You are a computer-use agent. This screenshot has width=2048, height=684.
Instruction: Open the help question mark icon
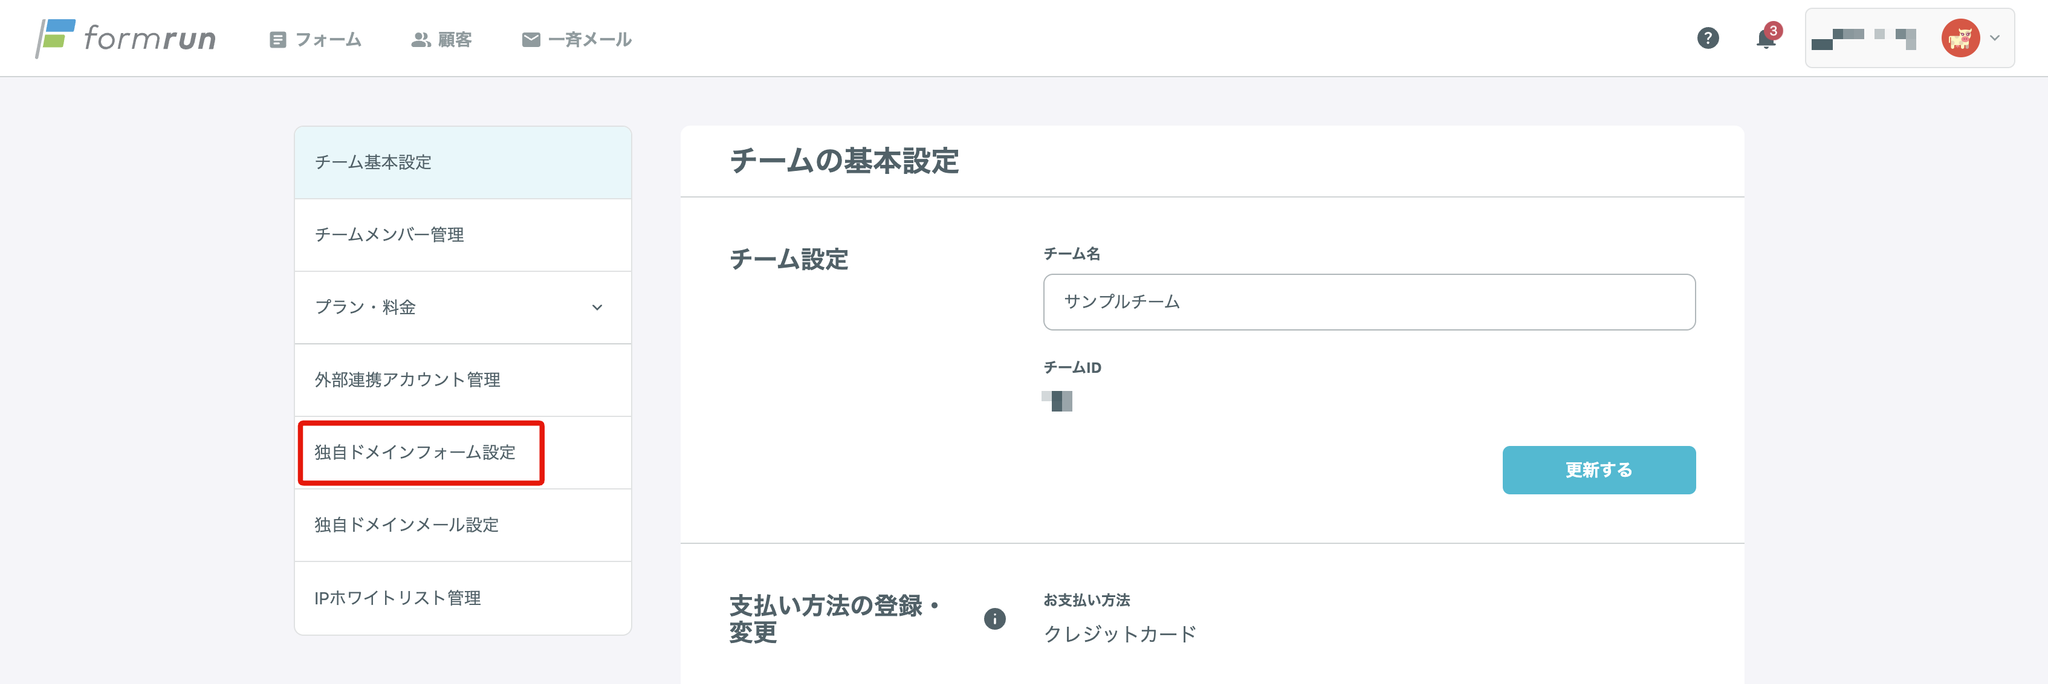[1708, 38]
